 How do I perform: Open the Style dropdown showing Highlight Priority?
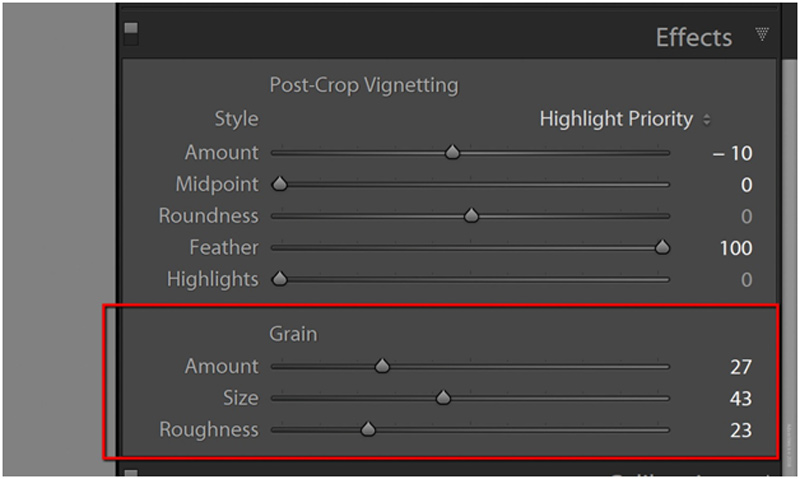pyautogui.click(x=625, y=119)
